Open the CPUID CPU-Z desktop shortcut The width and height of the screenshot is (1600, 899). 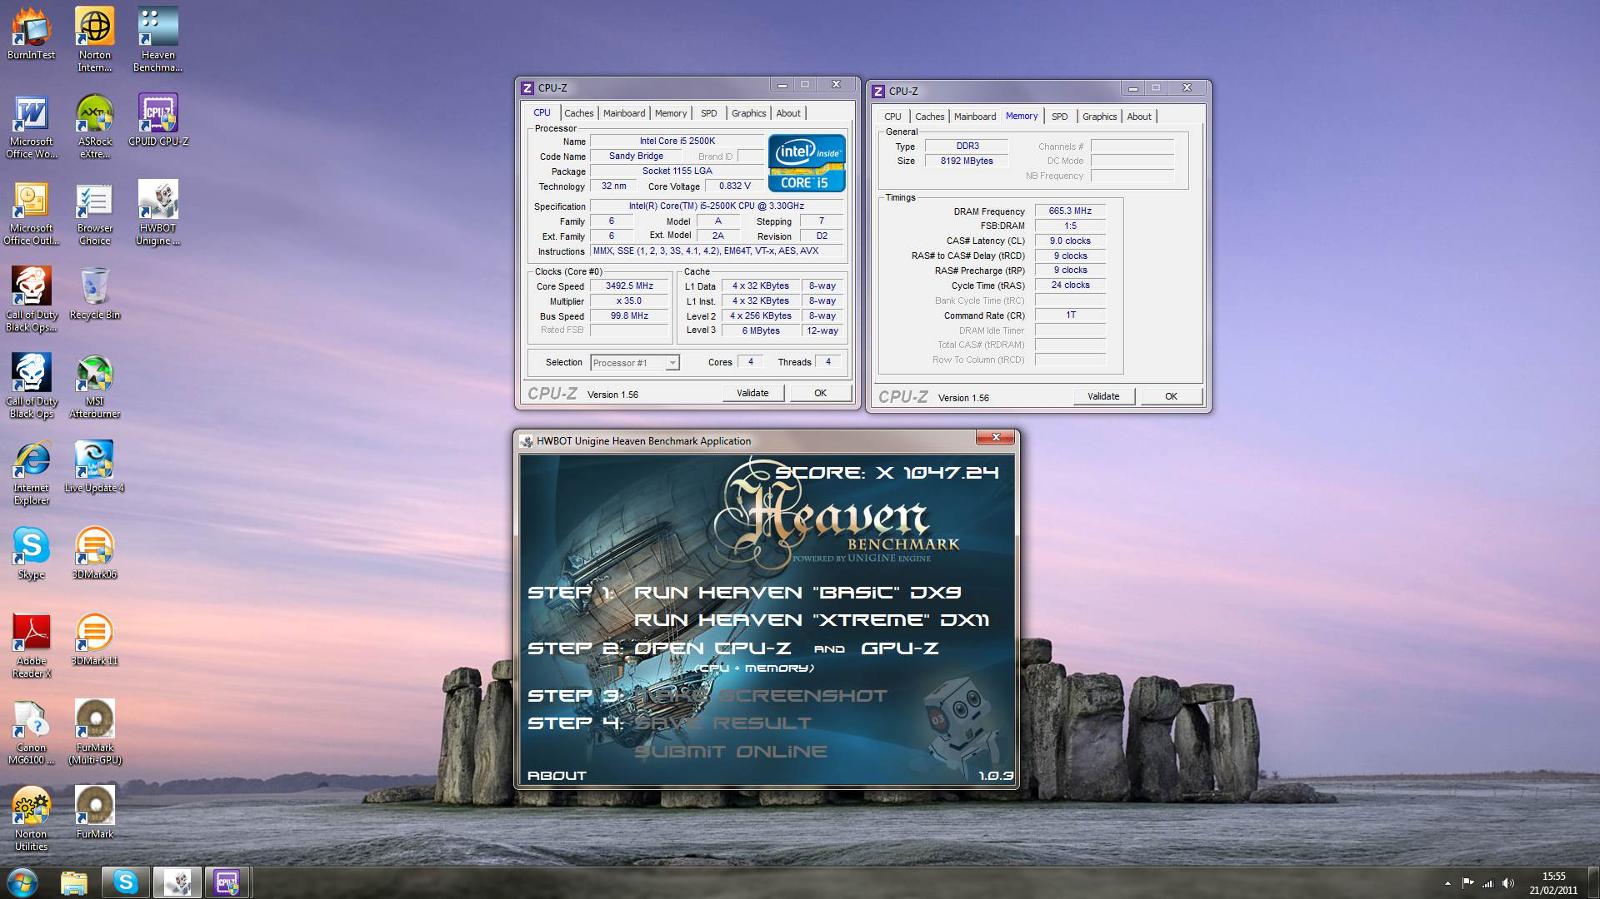coord(158,121)
